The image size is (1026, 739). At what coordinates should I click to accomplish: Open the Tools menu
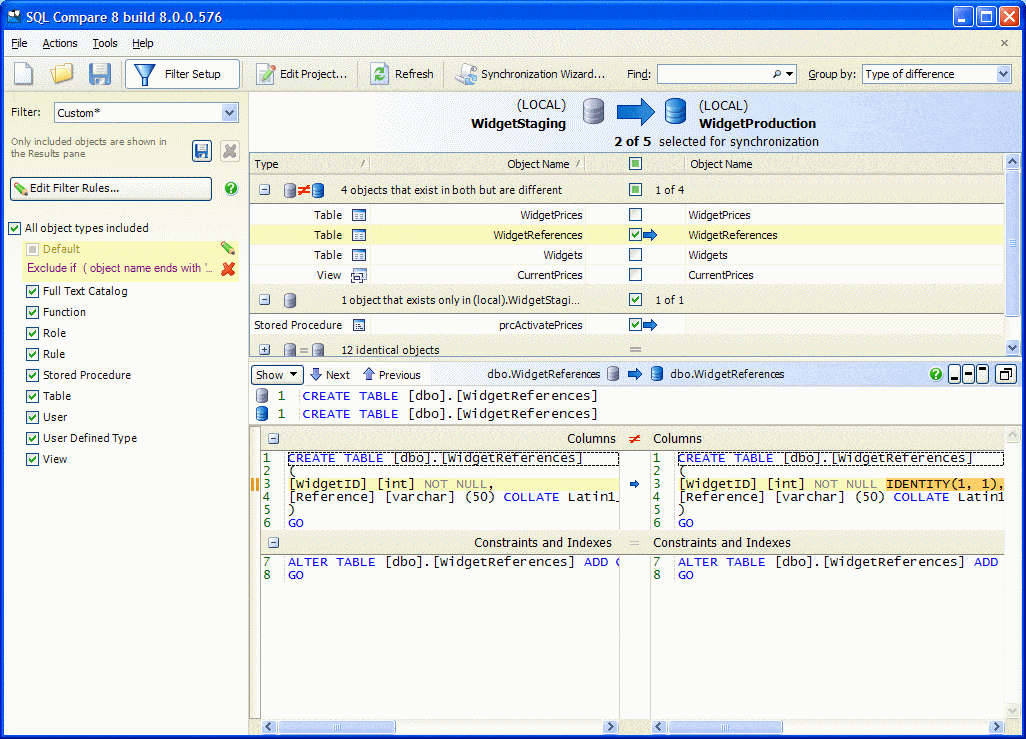coord(105,43)
